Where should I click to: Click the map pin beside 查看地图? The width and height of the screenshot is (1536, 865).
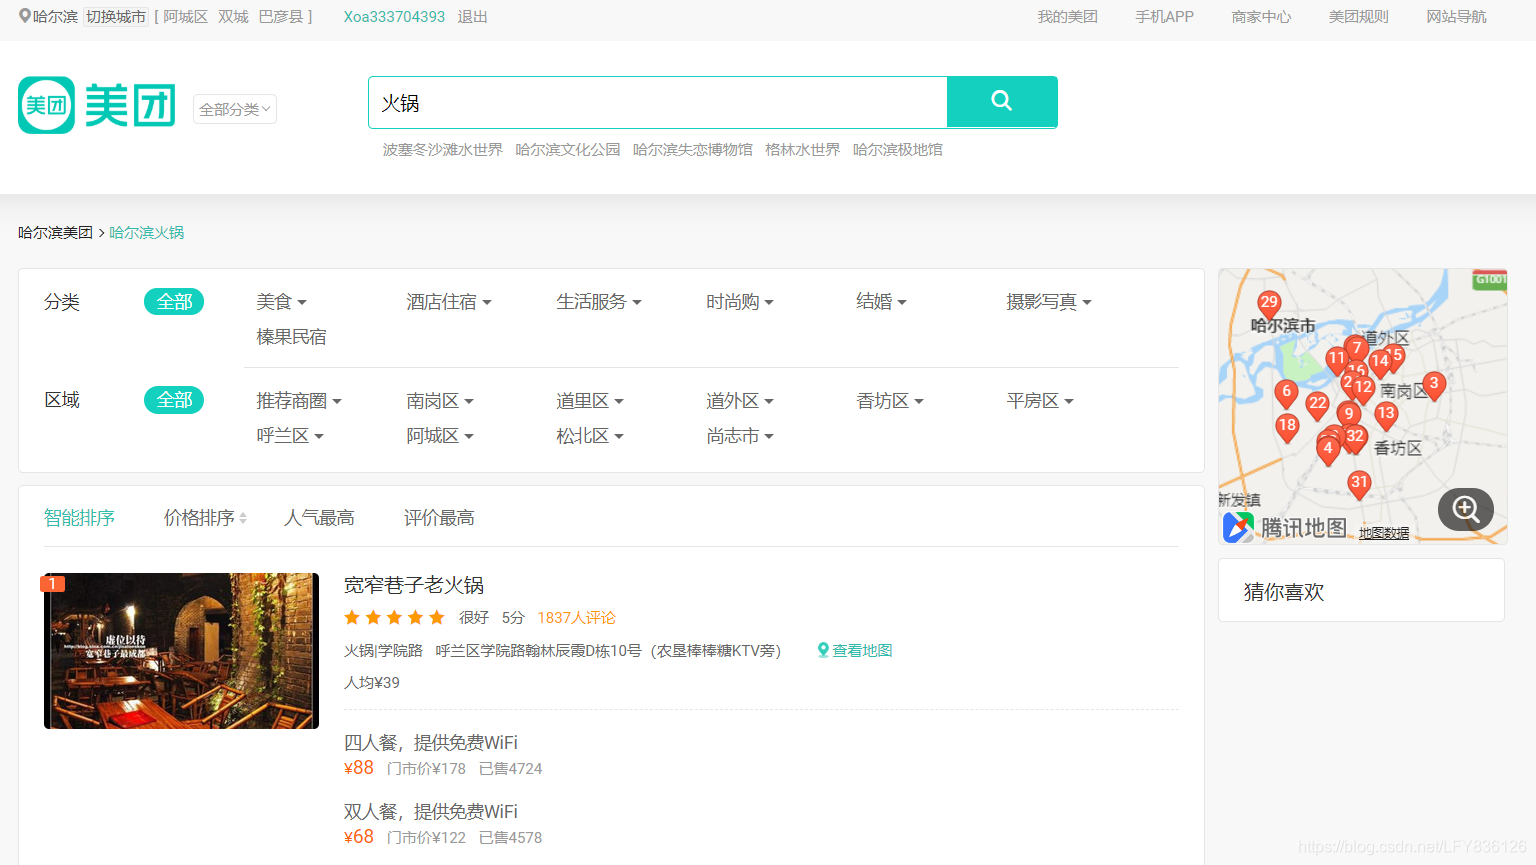tap(823, 650)
